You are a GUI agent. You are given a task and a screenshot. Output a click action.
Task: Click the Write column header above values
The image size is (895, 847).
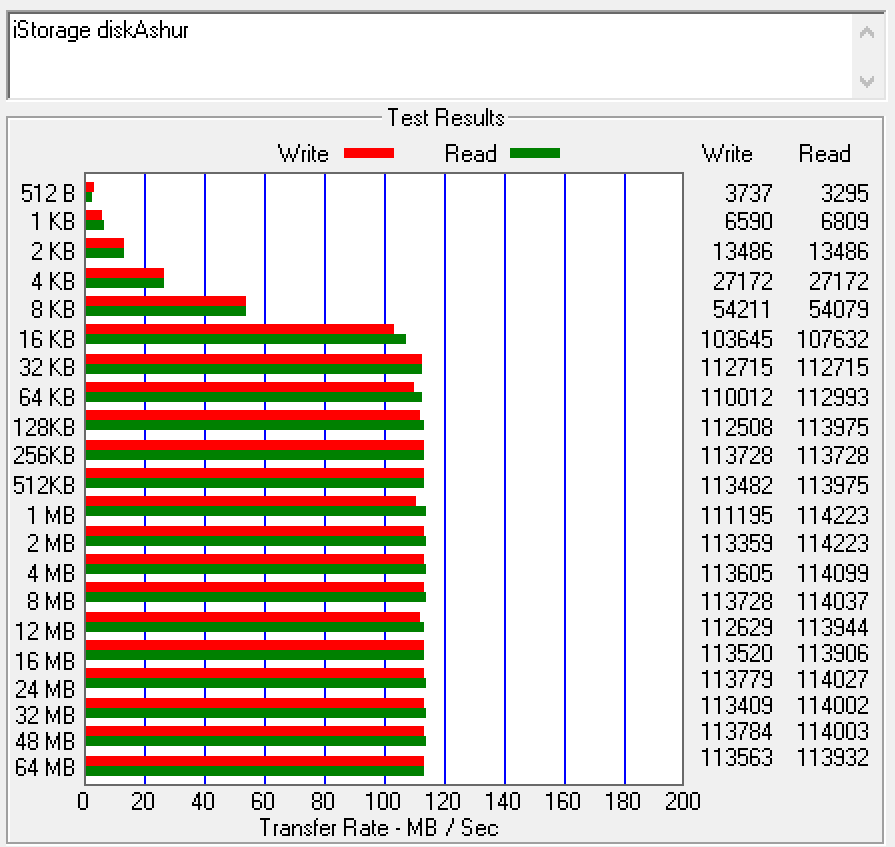coord(727,154)
